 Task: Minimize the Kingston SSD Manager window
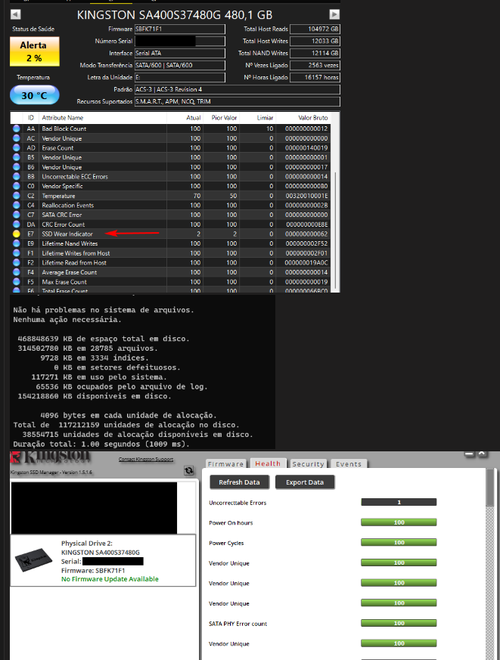(470, 454)
